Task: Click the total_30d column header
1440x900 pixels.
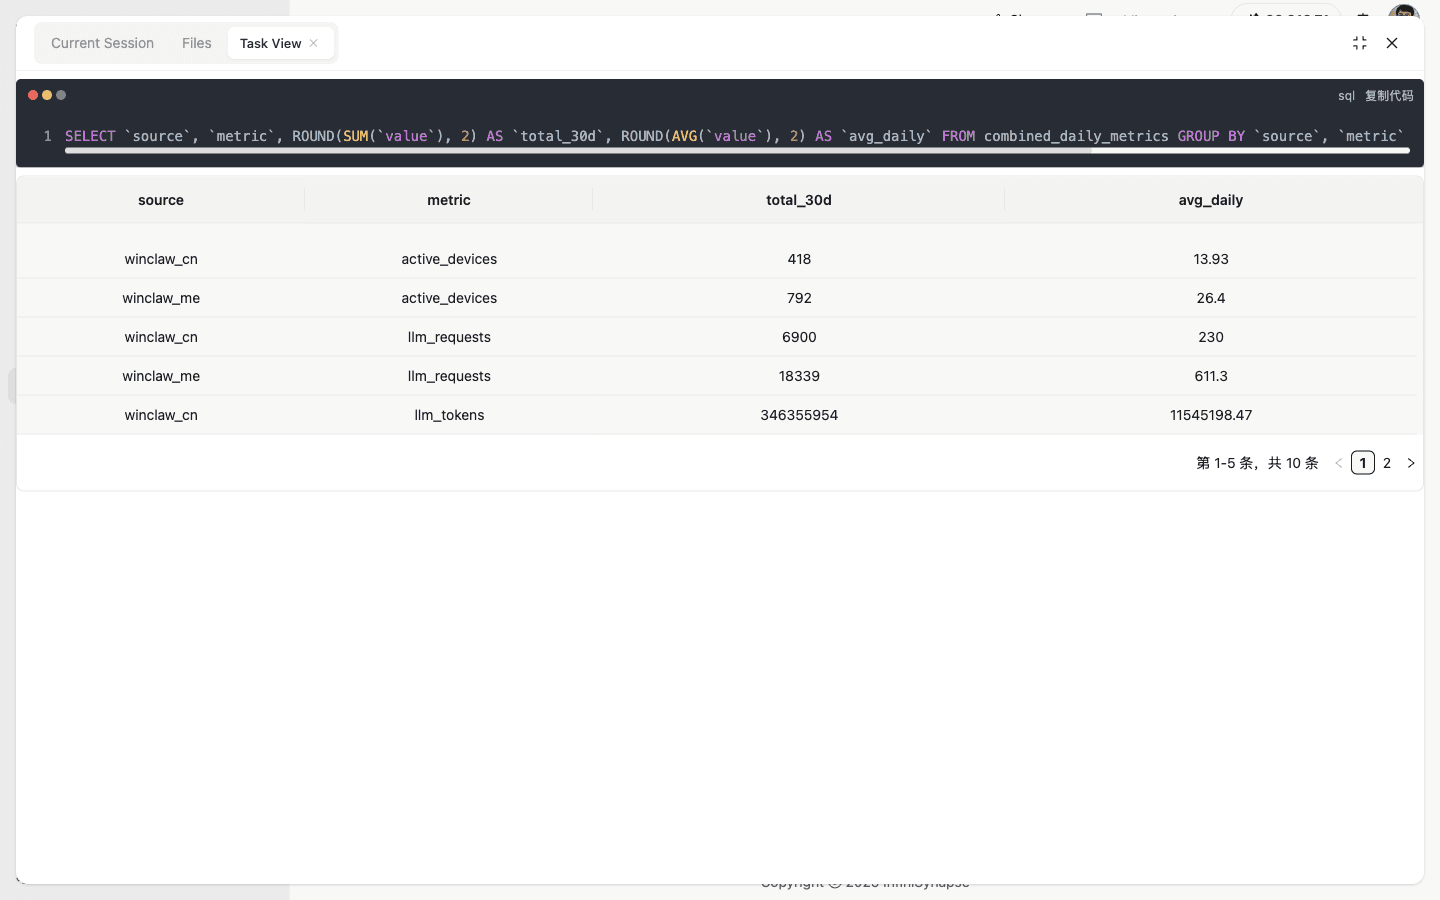Action: click(799, 200)
